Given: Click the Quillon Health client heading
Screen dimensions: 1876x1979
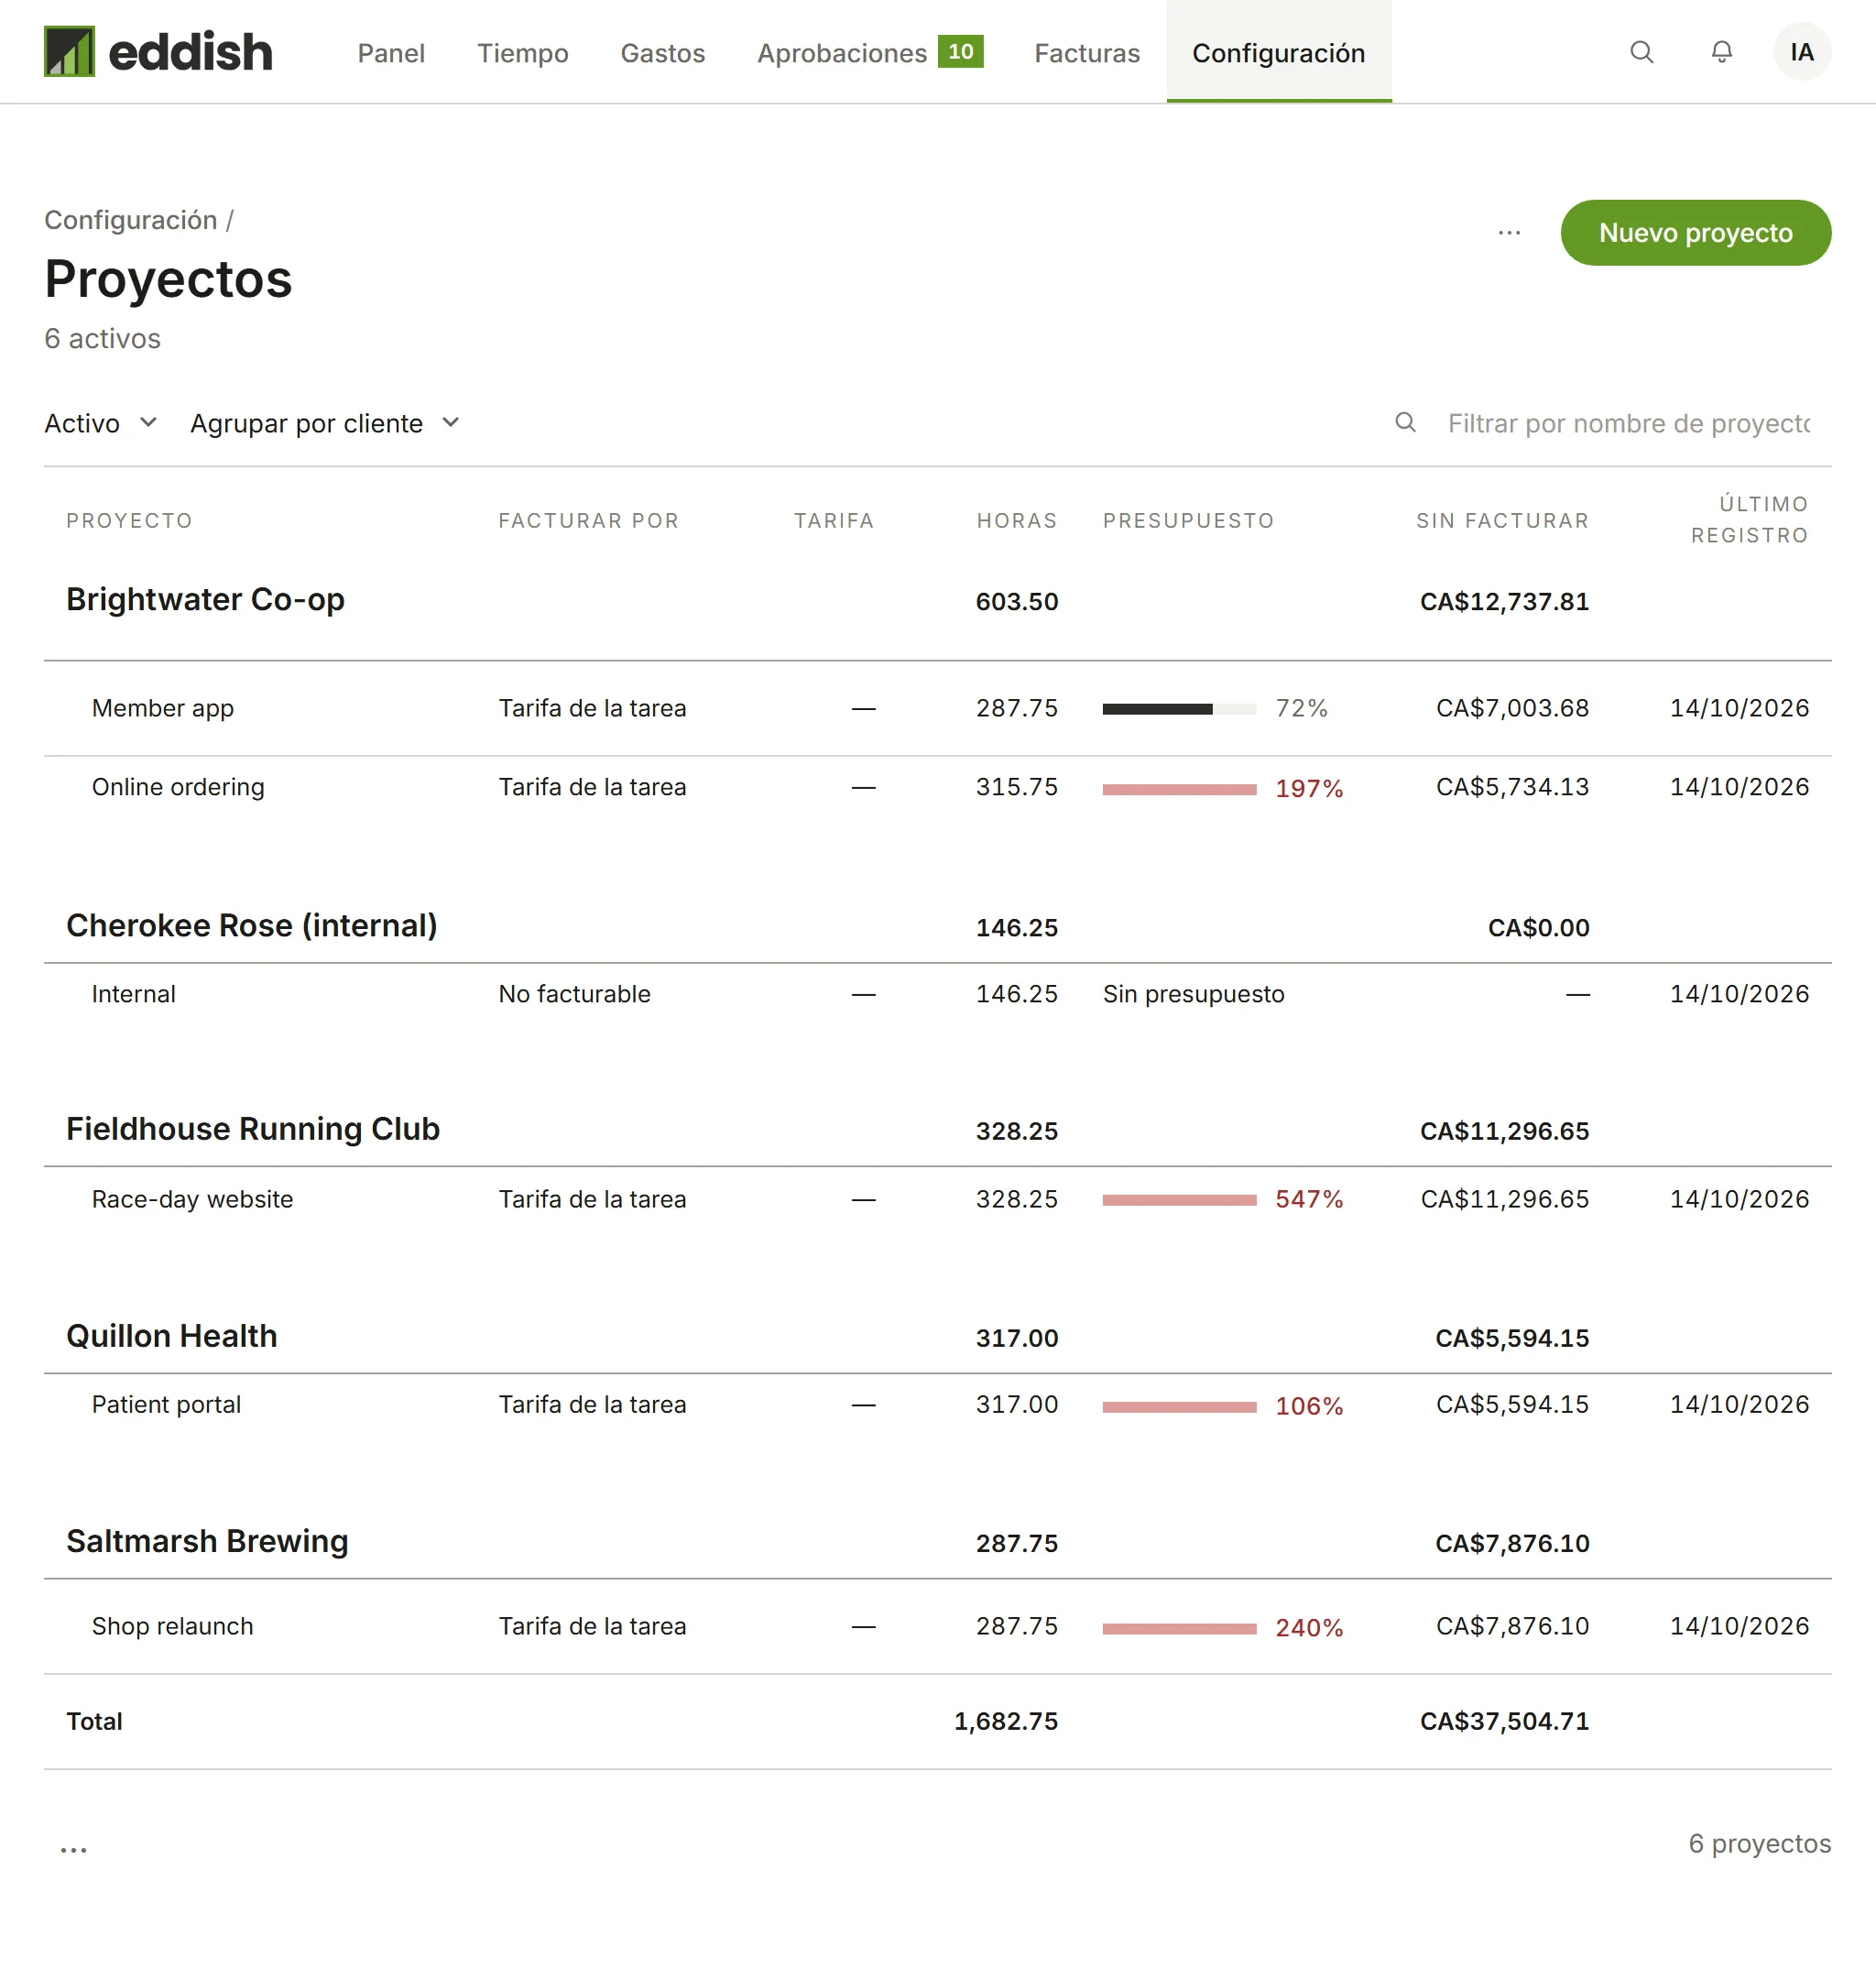Looking at the screenshot, I should click(x=172, y=1335).
